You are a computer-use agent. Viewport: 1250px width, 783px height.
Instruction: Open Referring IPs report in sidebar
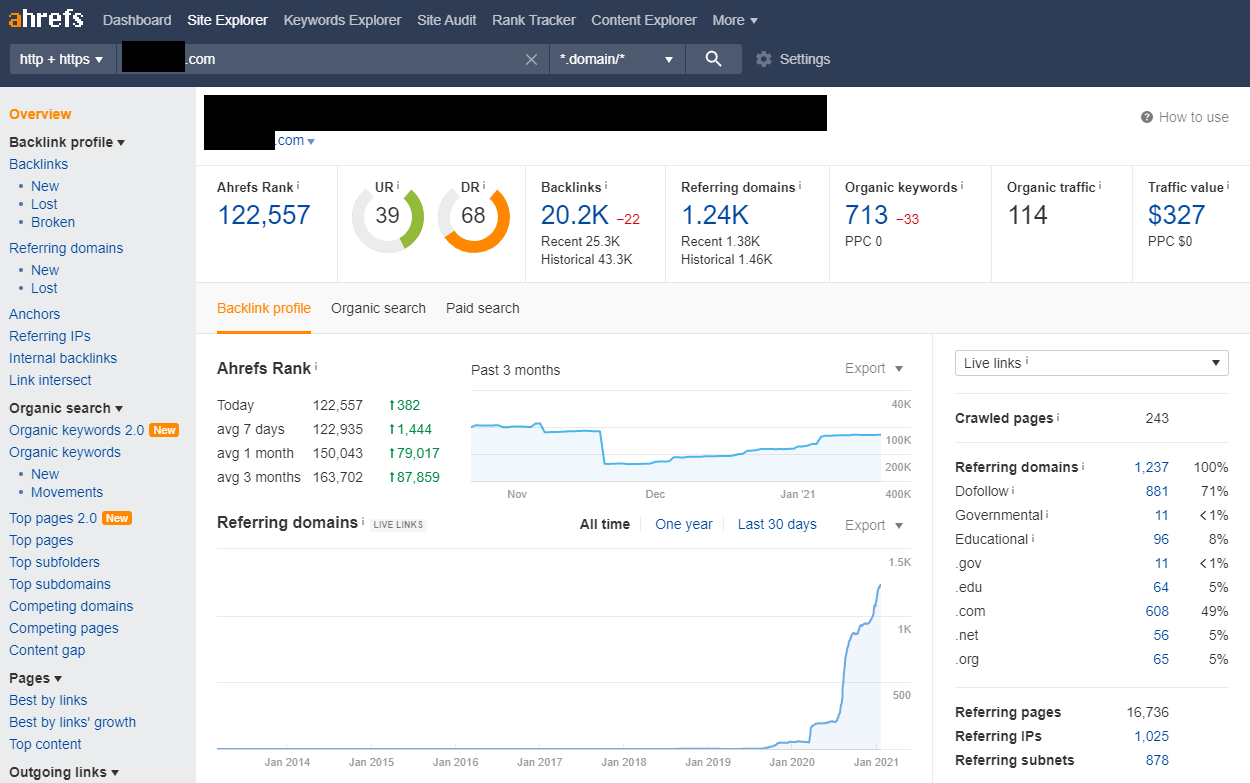point(50,336)
